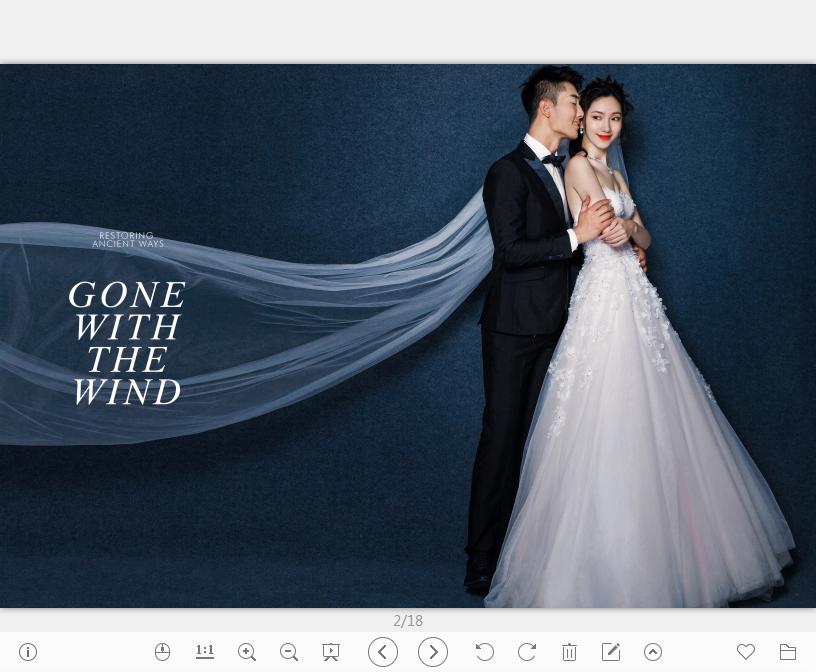Click the displayed wedding photo
816x672 pixels.
[408, 336]
